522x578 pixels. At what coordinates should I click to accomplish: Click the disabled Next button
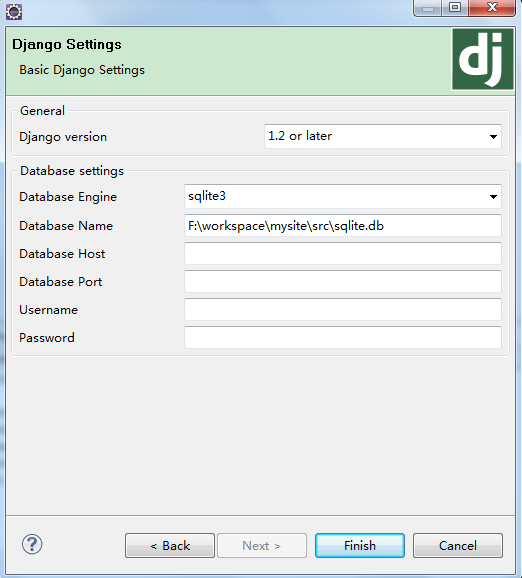click(x=262, y=545)
